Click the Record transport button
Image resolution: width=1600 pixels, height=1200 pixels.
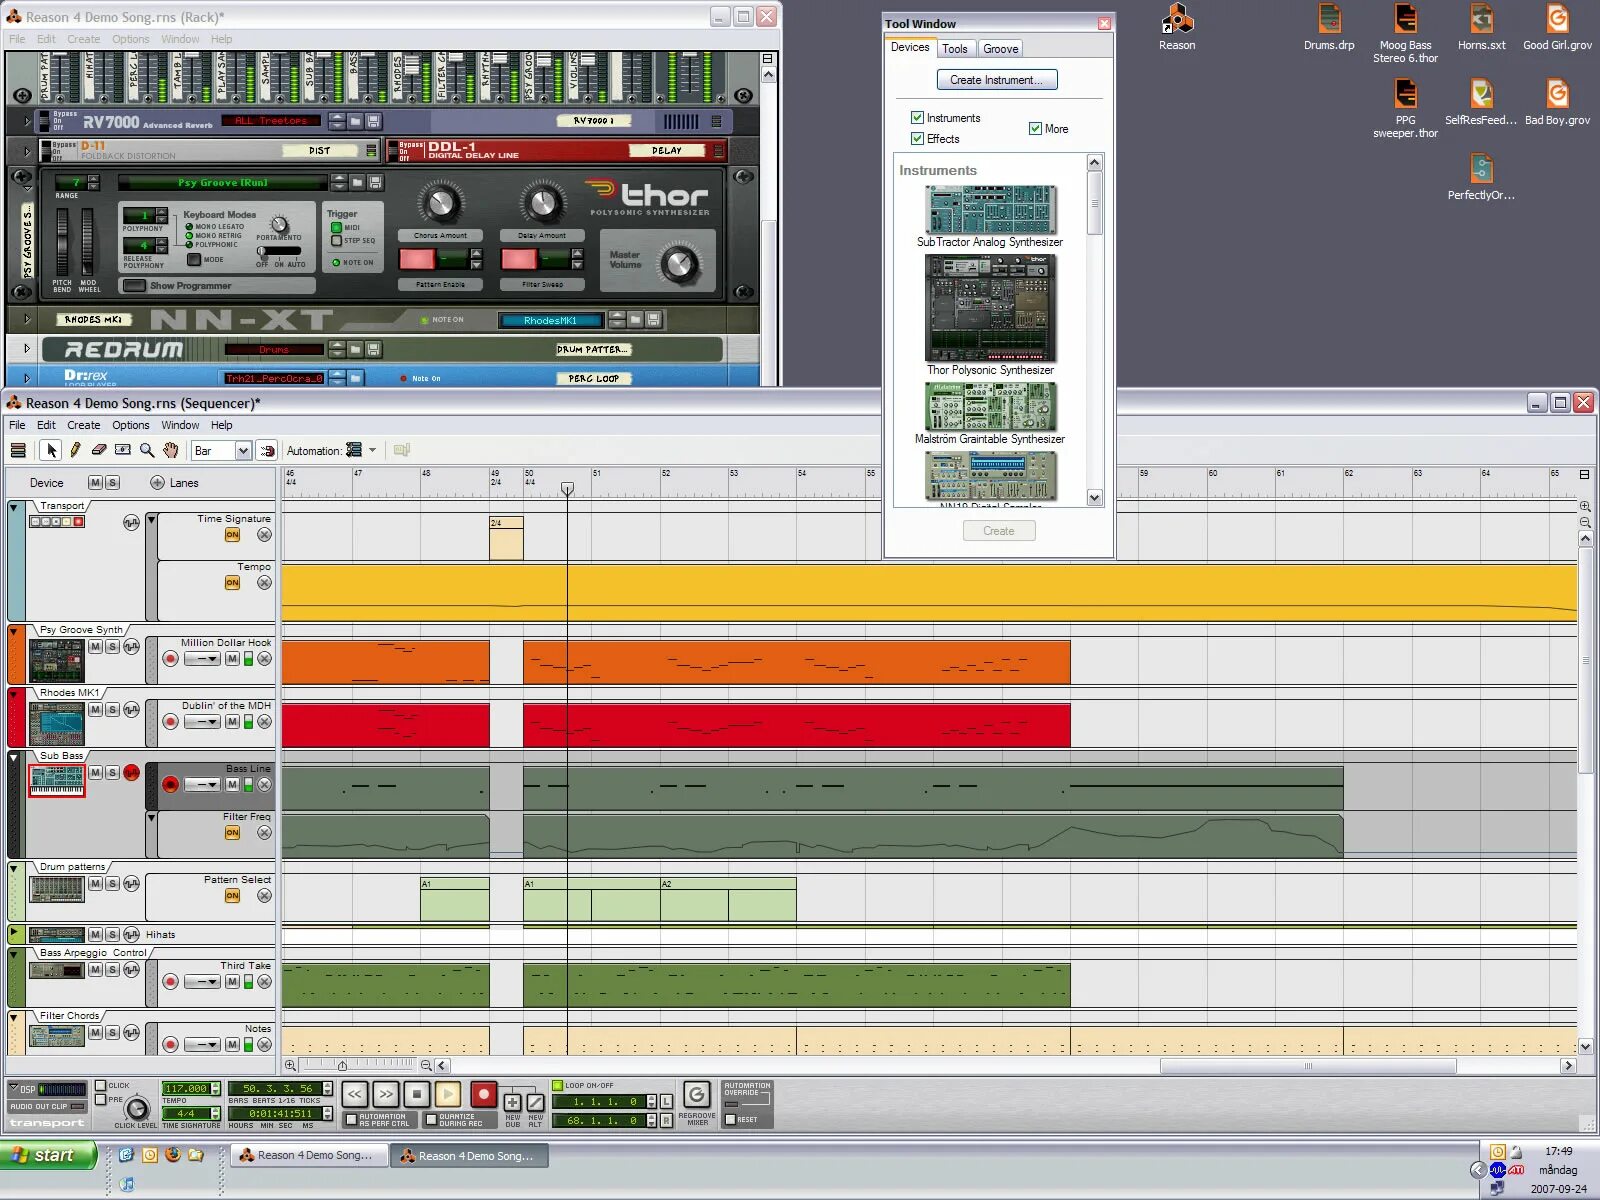point(483,1095)
